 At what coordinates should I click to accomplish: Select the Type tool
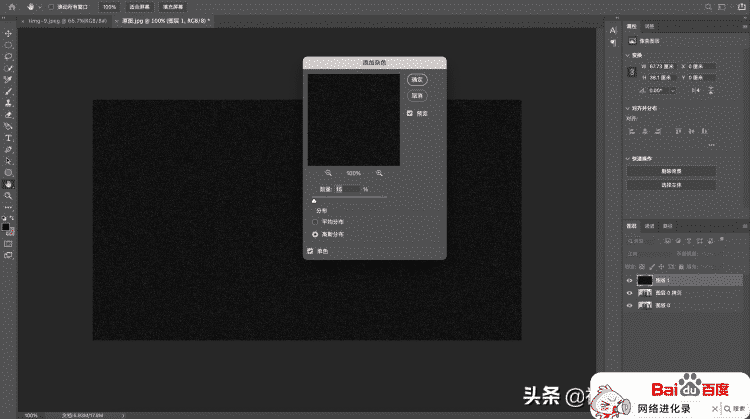tap(8, 138)
